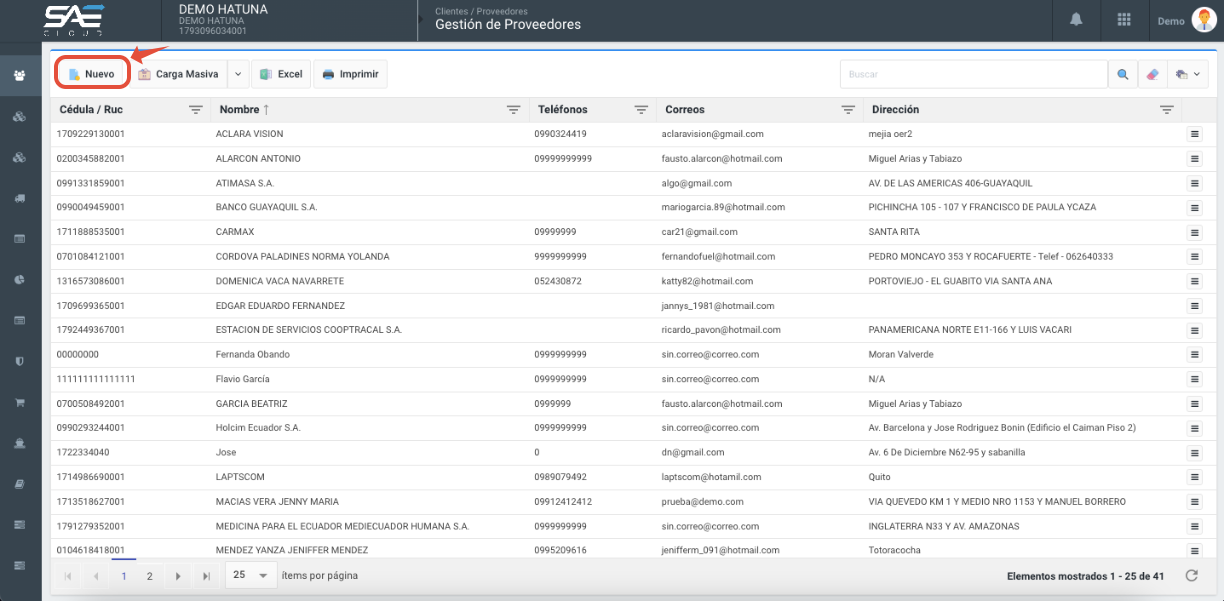Open the apps grid icon in top bar
Screen dimensions: 1224x601
(x=1124, y=20)
